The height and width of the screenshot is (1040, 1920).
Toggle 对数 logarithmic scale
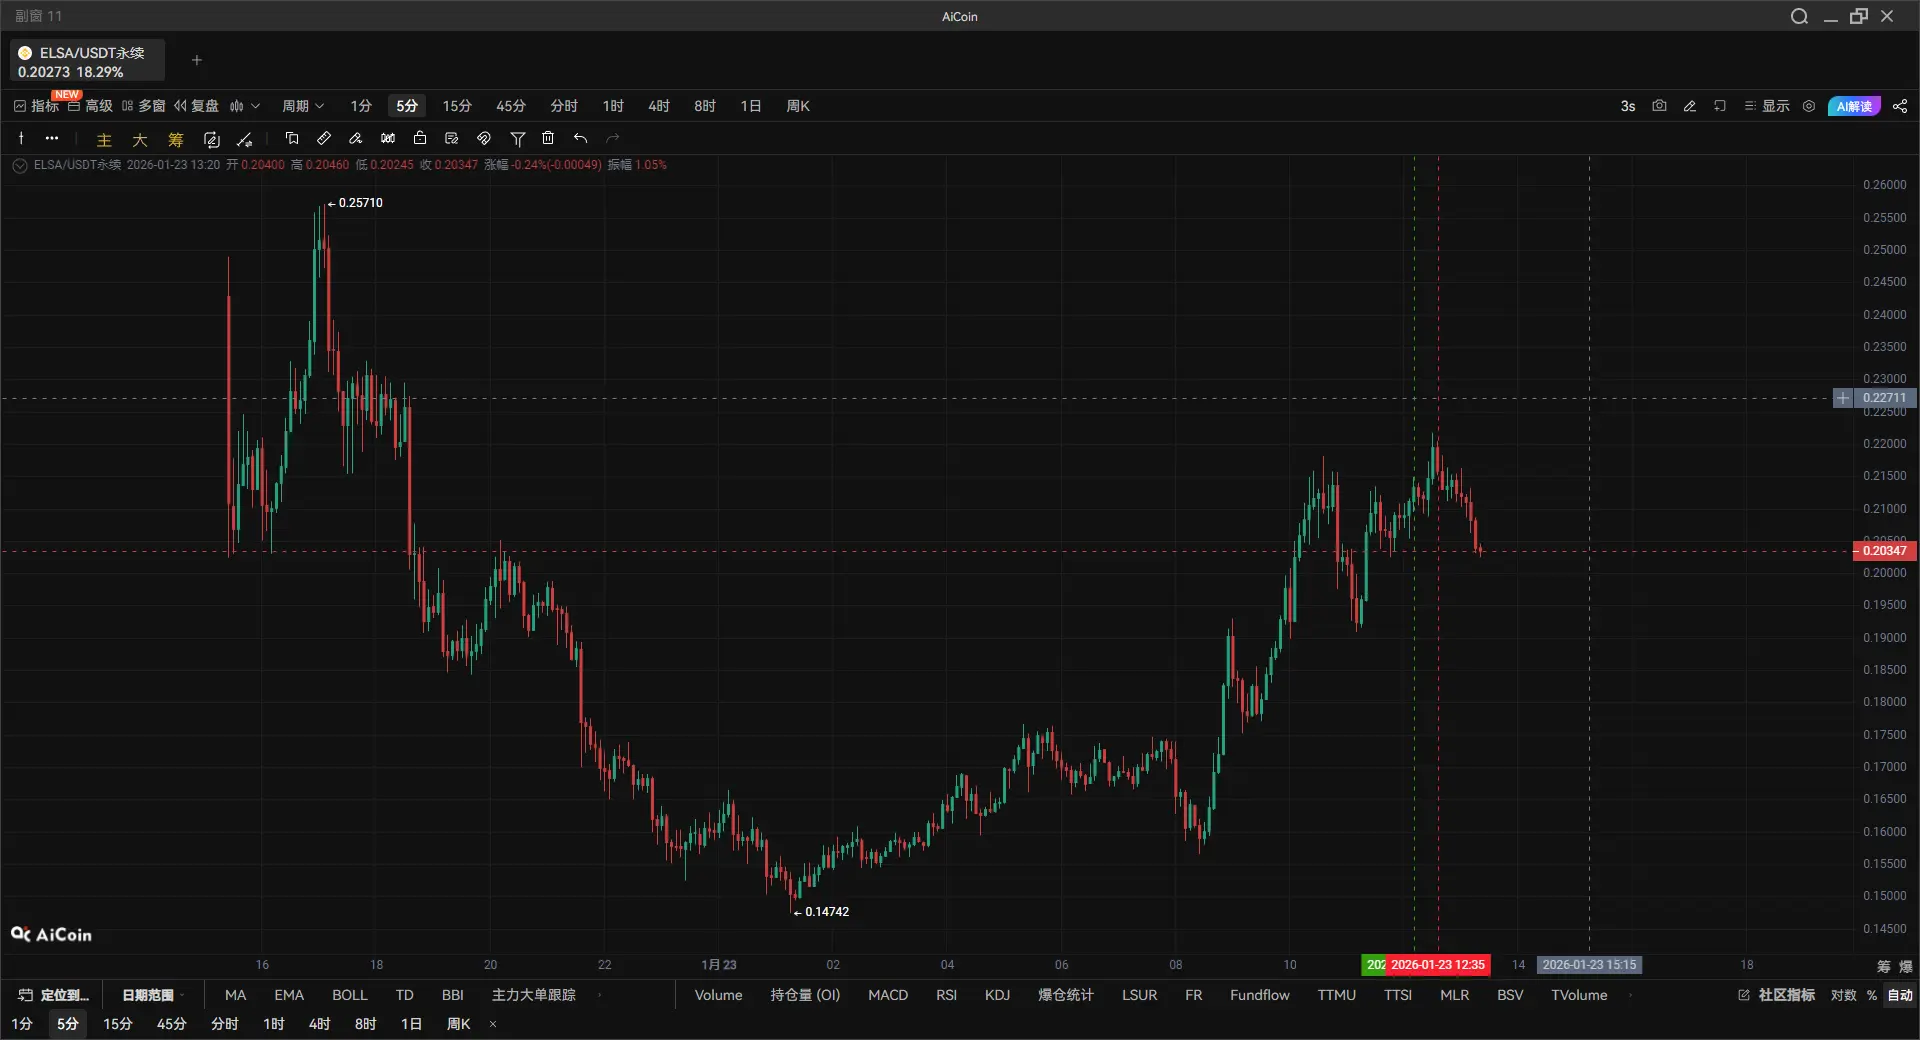[x=1844, y=995]
